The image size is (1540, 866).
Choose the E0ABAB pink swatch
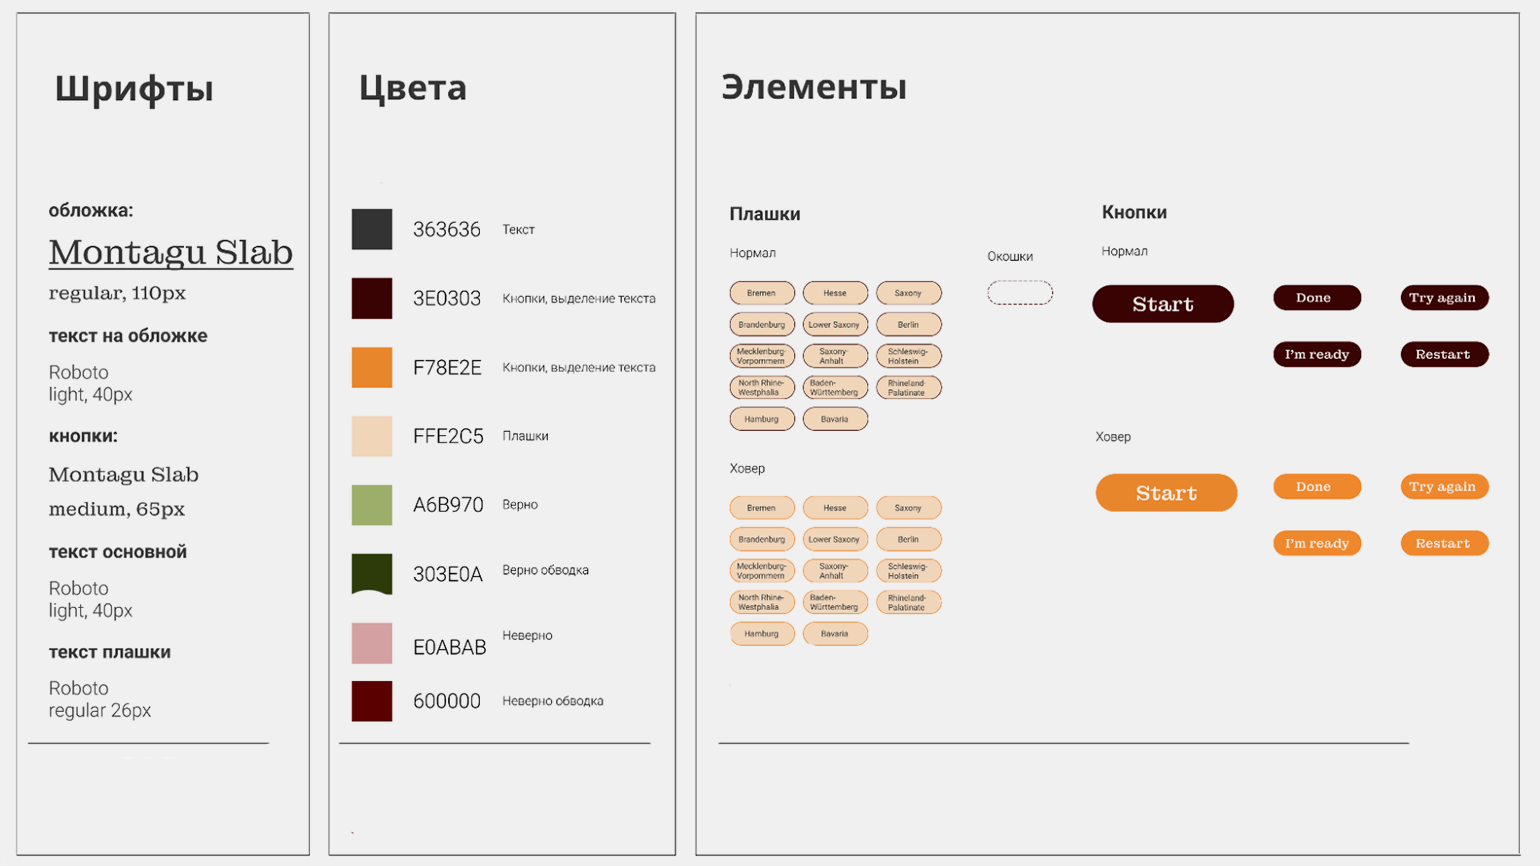coord(372,643)
